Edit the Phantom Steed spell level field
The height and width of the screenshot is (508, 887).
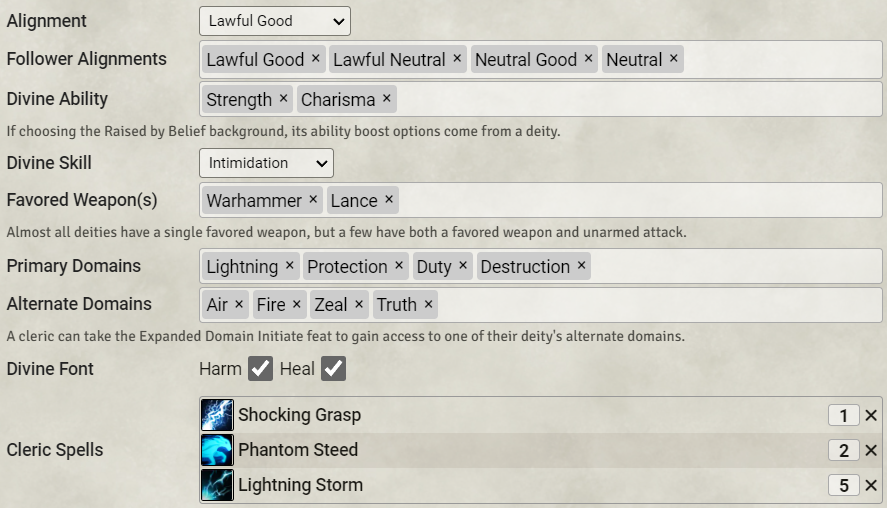843,451
